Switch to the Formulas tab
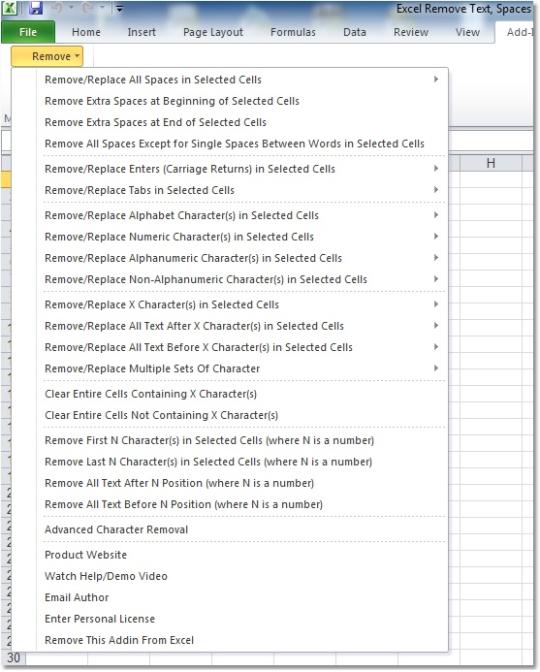The height and width of the screenshot is (672, 540). 293,32
